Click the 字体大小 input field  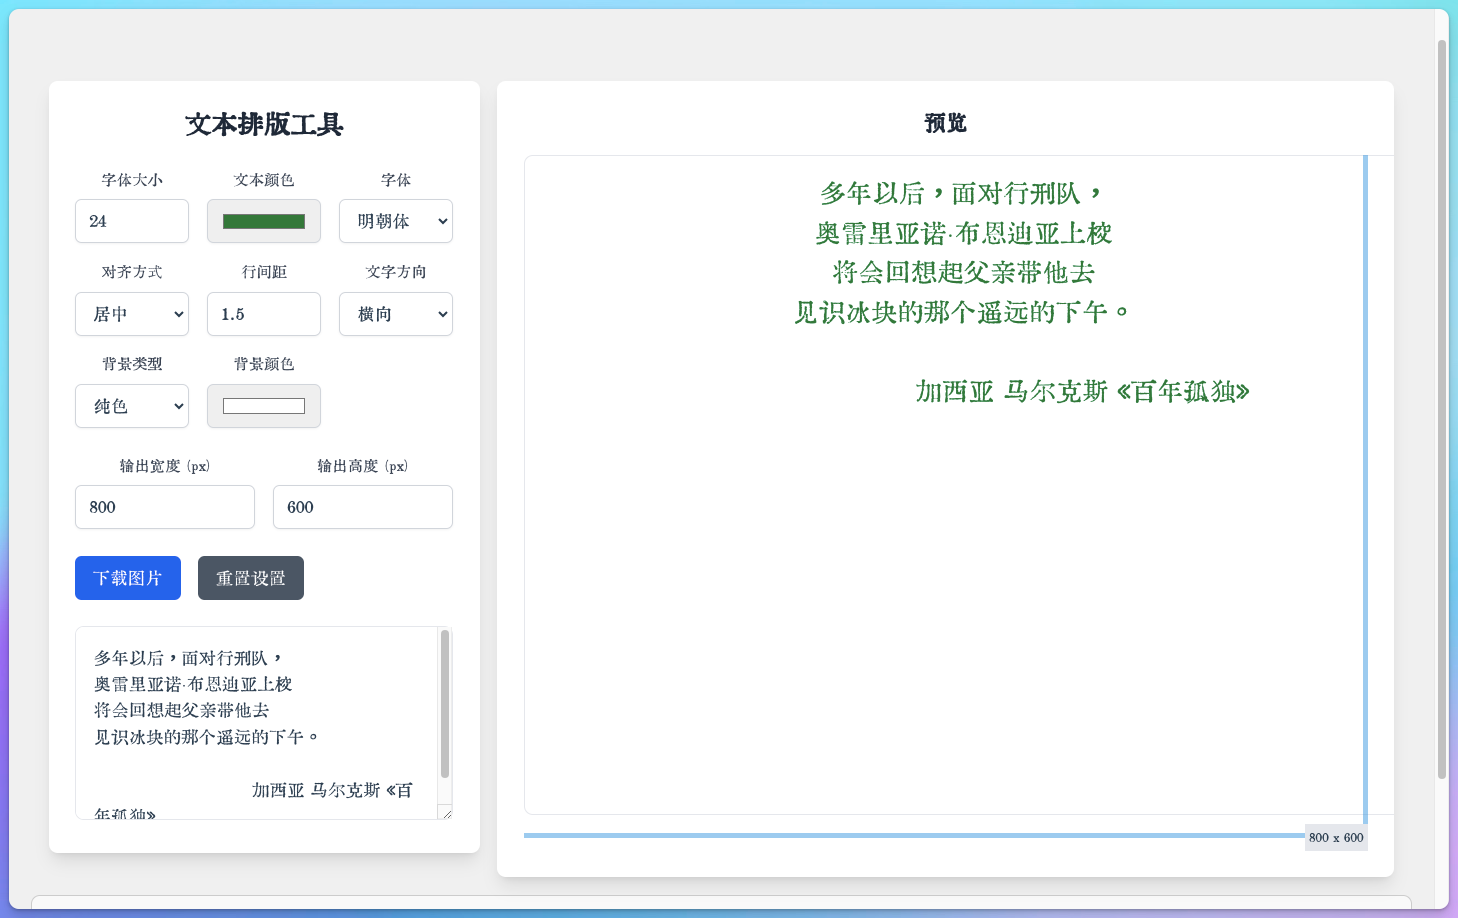pos(132,221)
